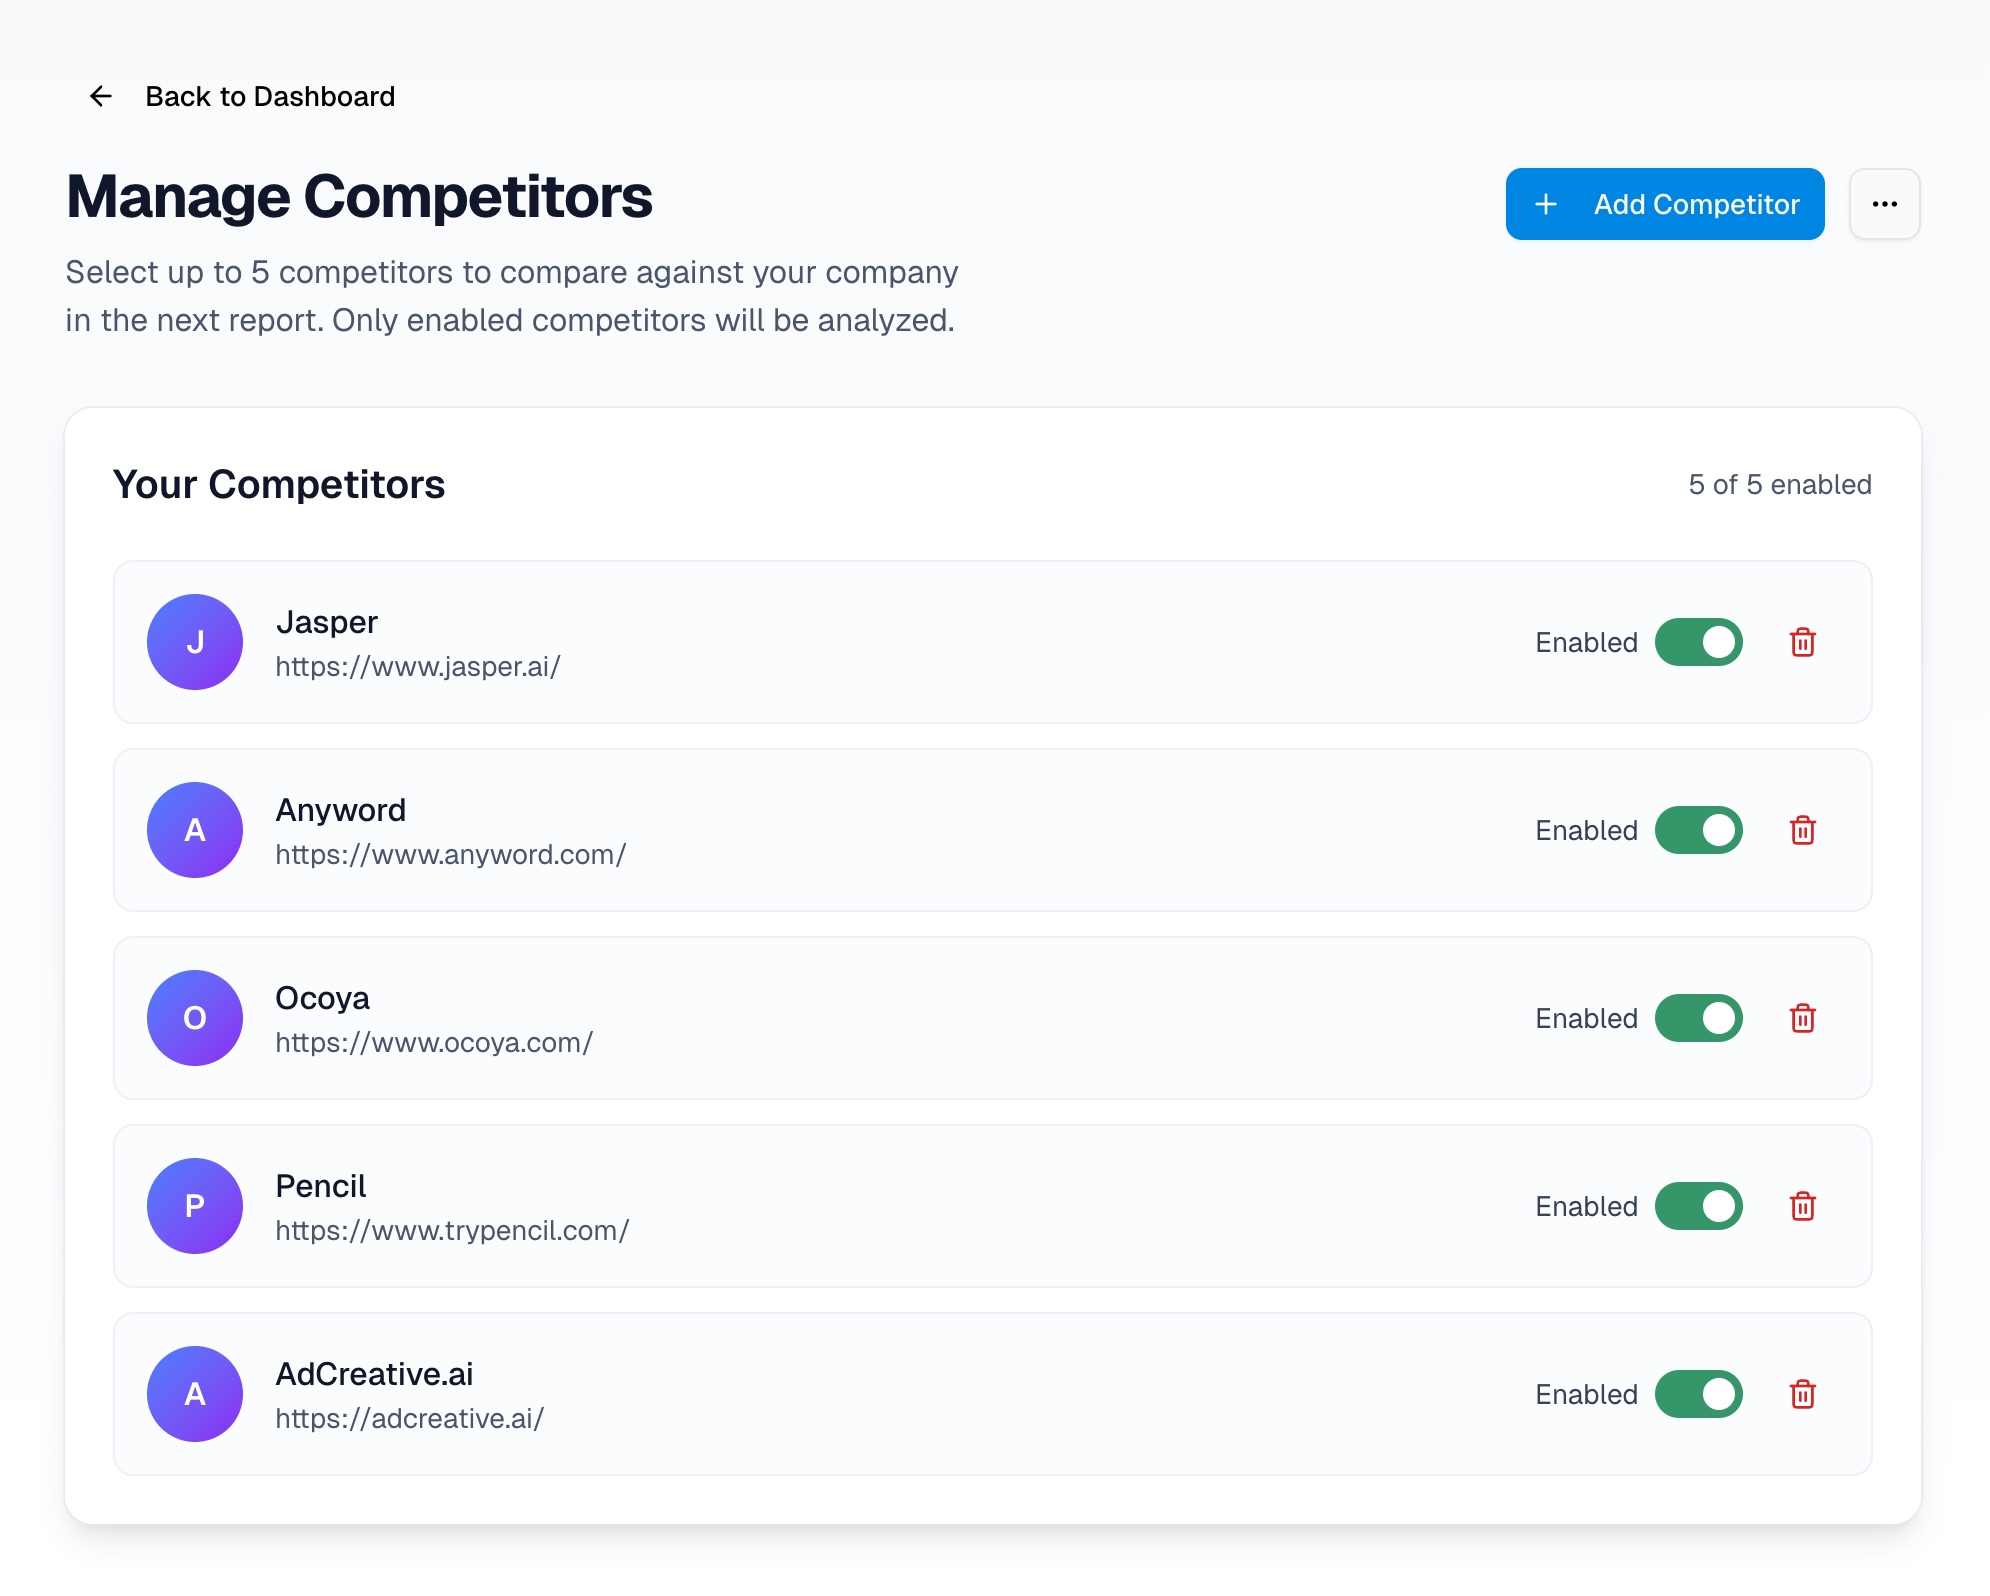
Task: Click the 5 of 5 enabled counter
Action: tap(1778, 484)
